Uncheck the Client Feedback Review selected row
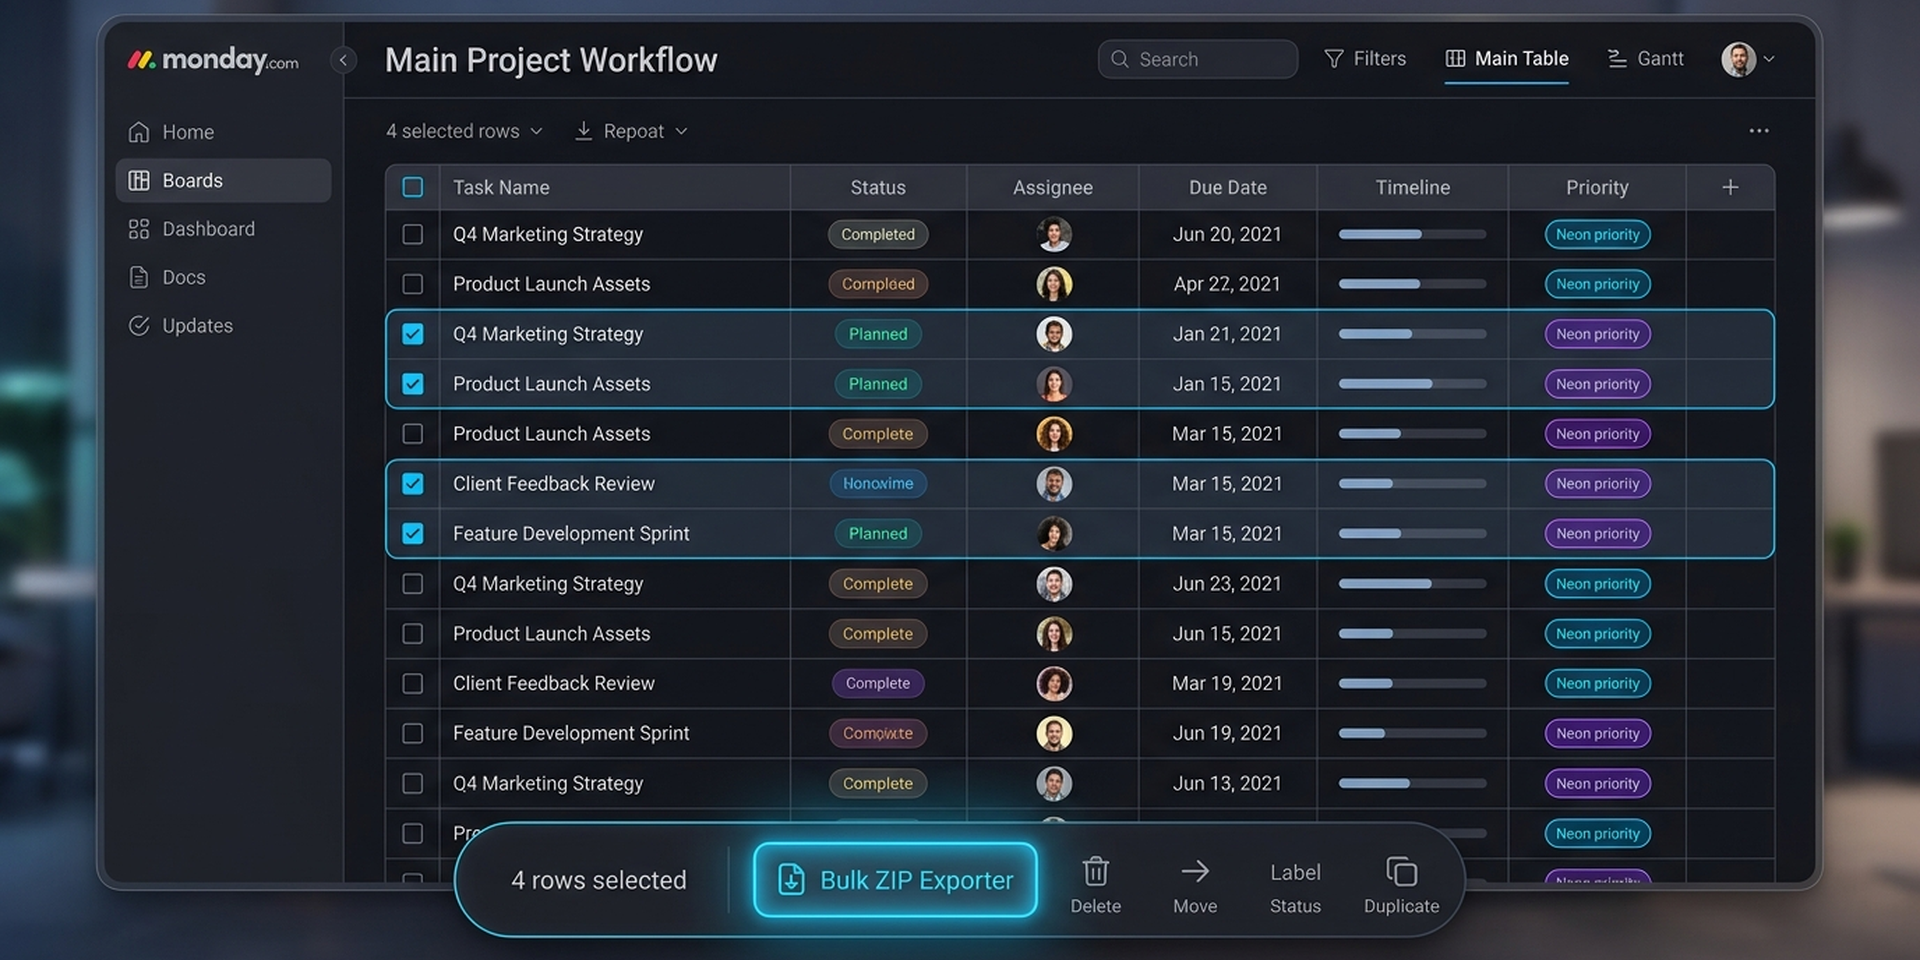 tap(412, 484)
